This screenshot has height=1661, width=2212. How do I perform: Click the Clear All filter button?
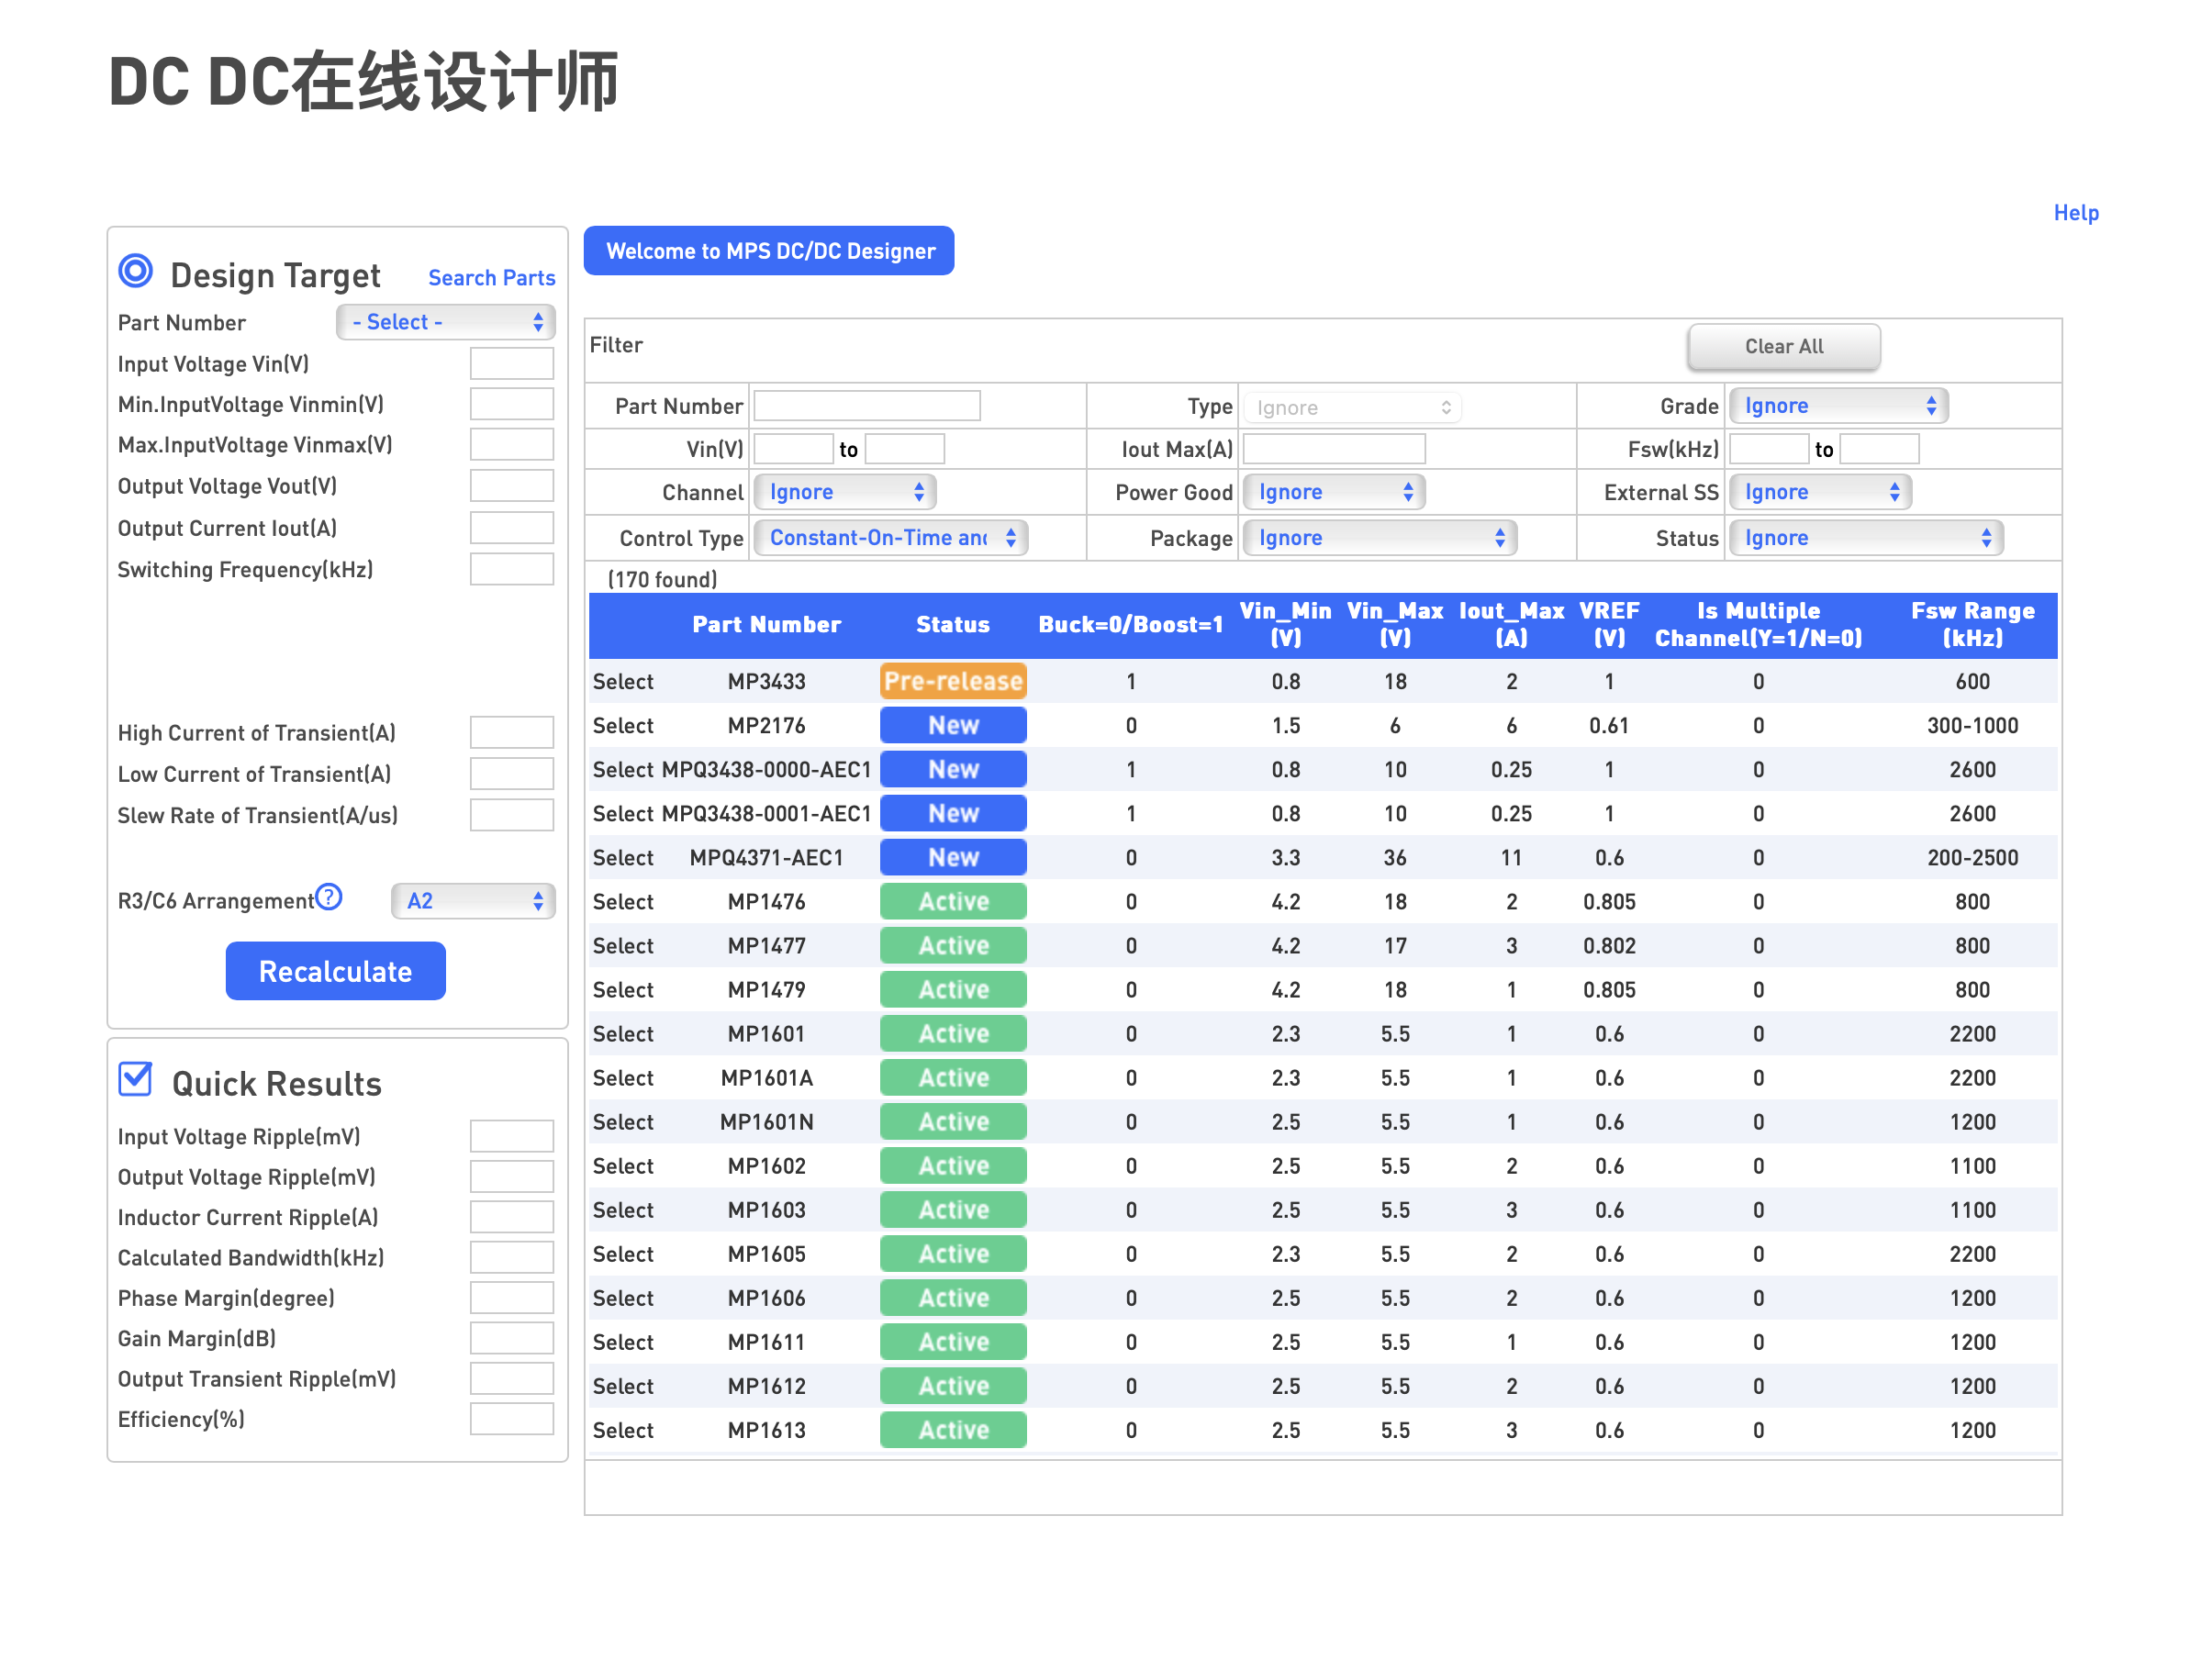1783,347
